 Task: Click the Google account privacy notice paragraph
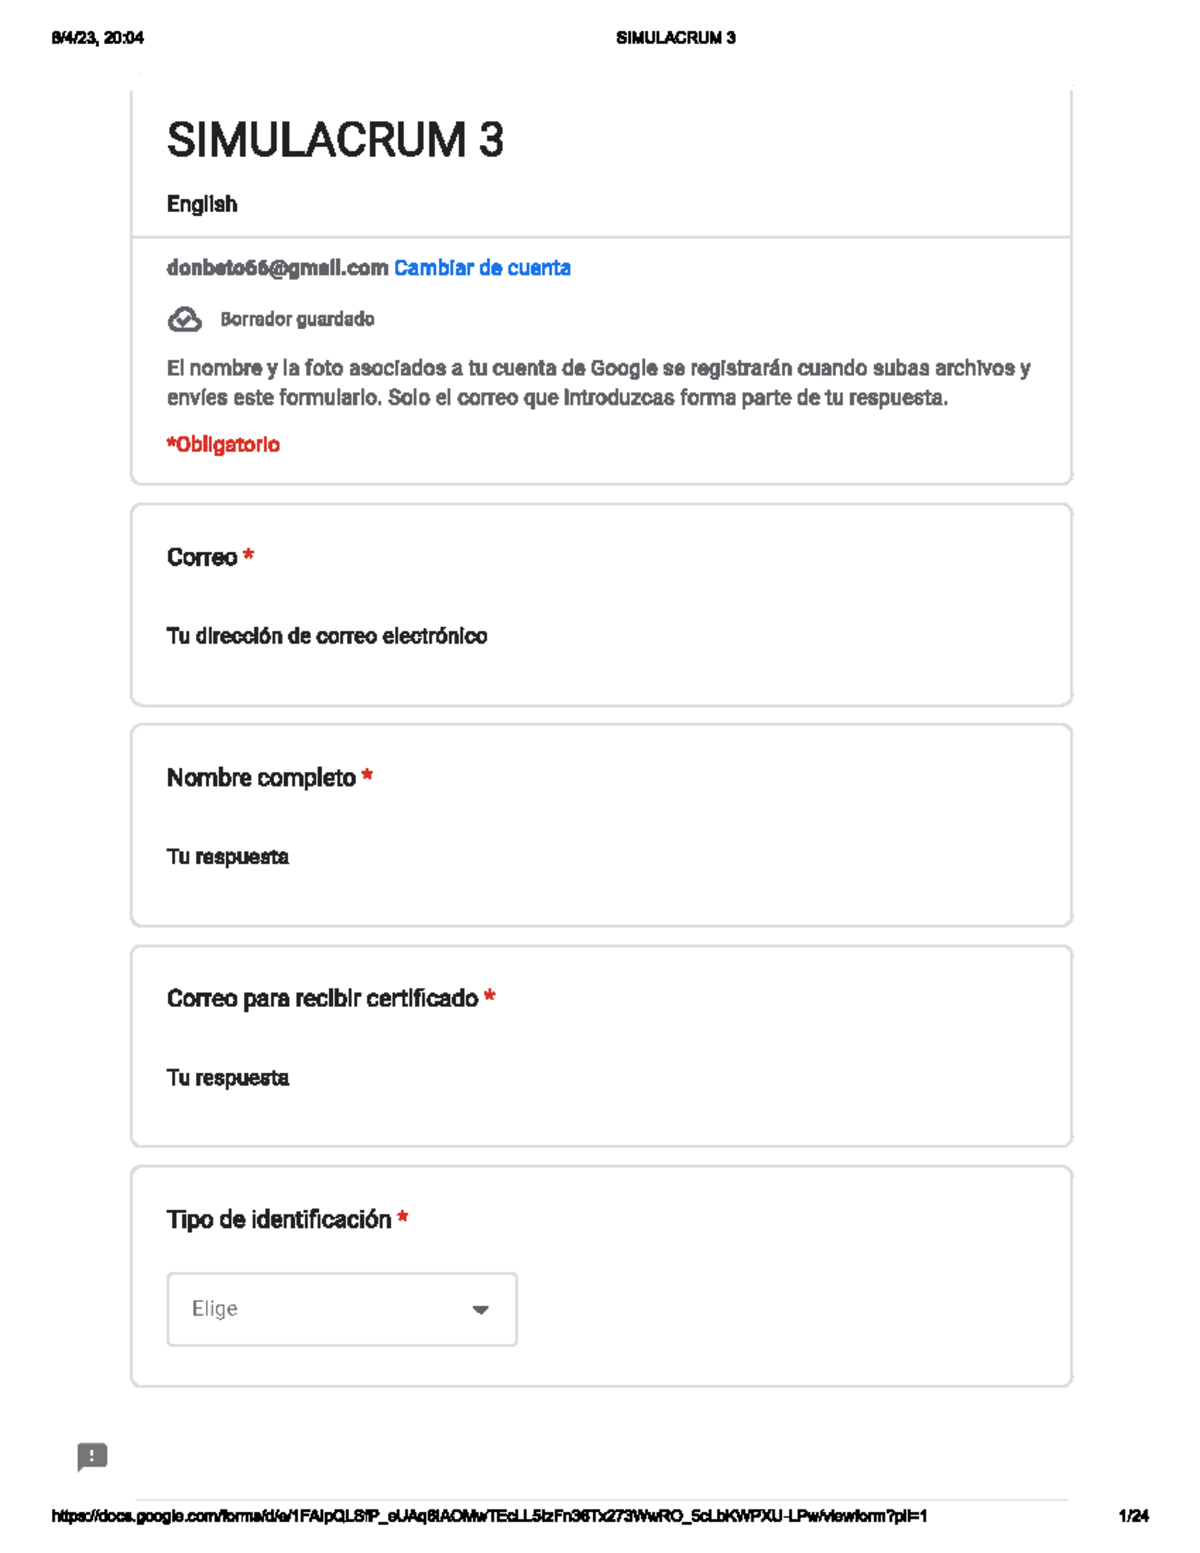598,383
